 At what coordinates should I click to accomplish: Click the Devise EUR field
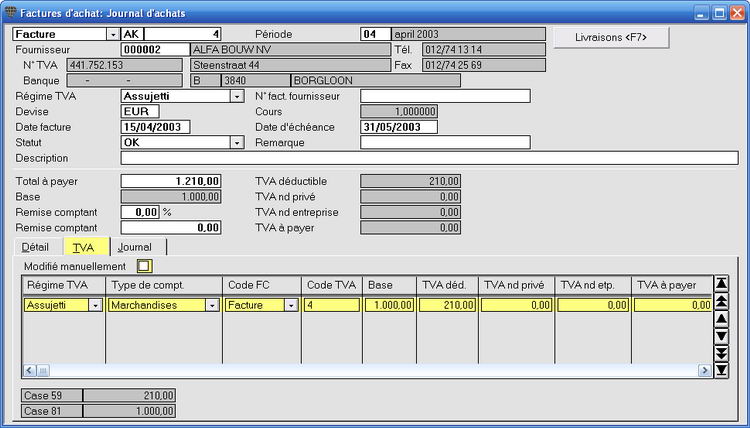[140, 112]
